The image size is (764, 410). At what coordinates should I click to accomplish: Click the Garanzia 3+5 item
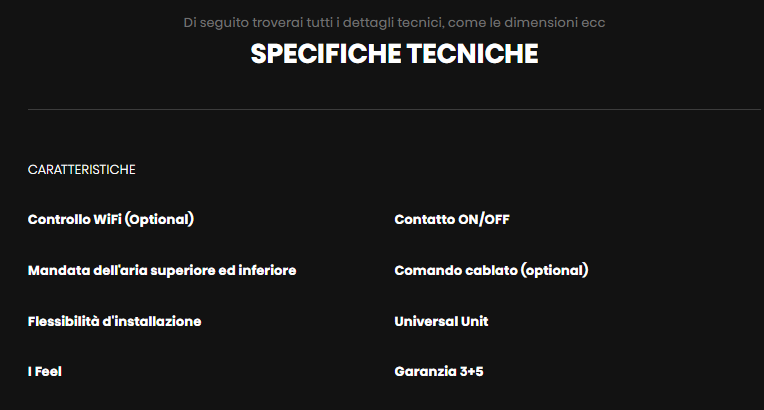pos(439,372)
